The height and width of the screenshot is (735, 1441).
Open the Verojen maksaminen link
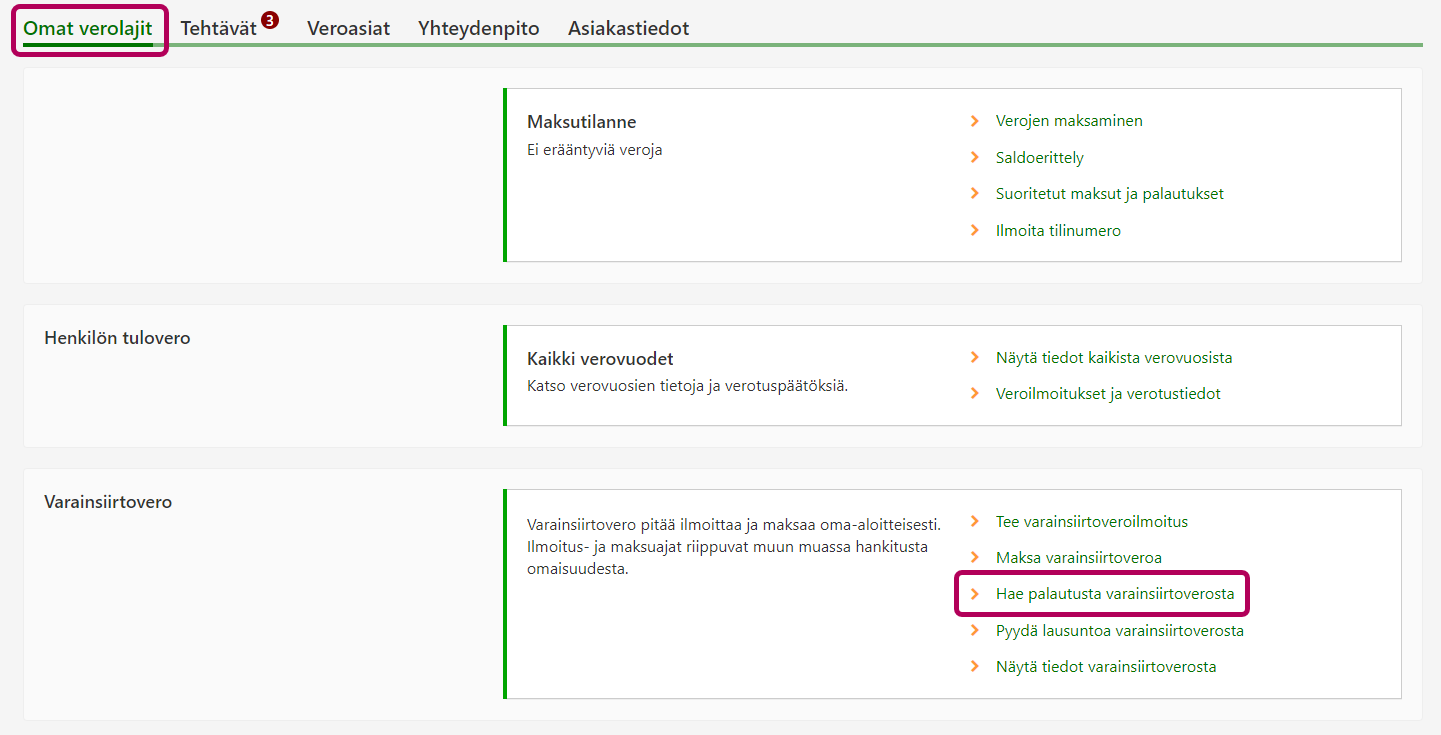tap(1069, 121)
